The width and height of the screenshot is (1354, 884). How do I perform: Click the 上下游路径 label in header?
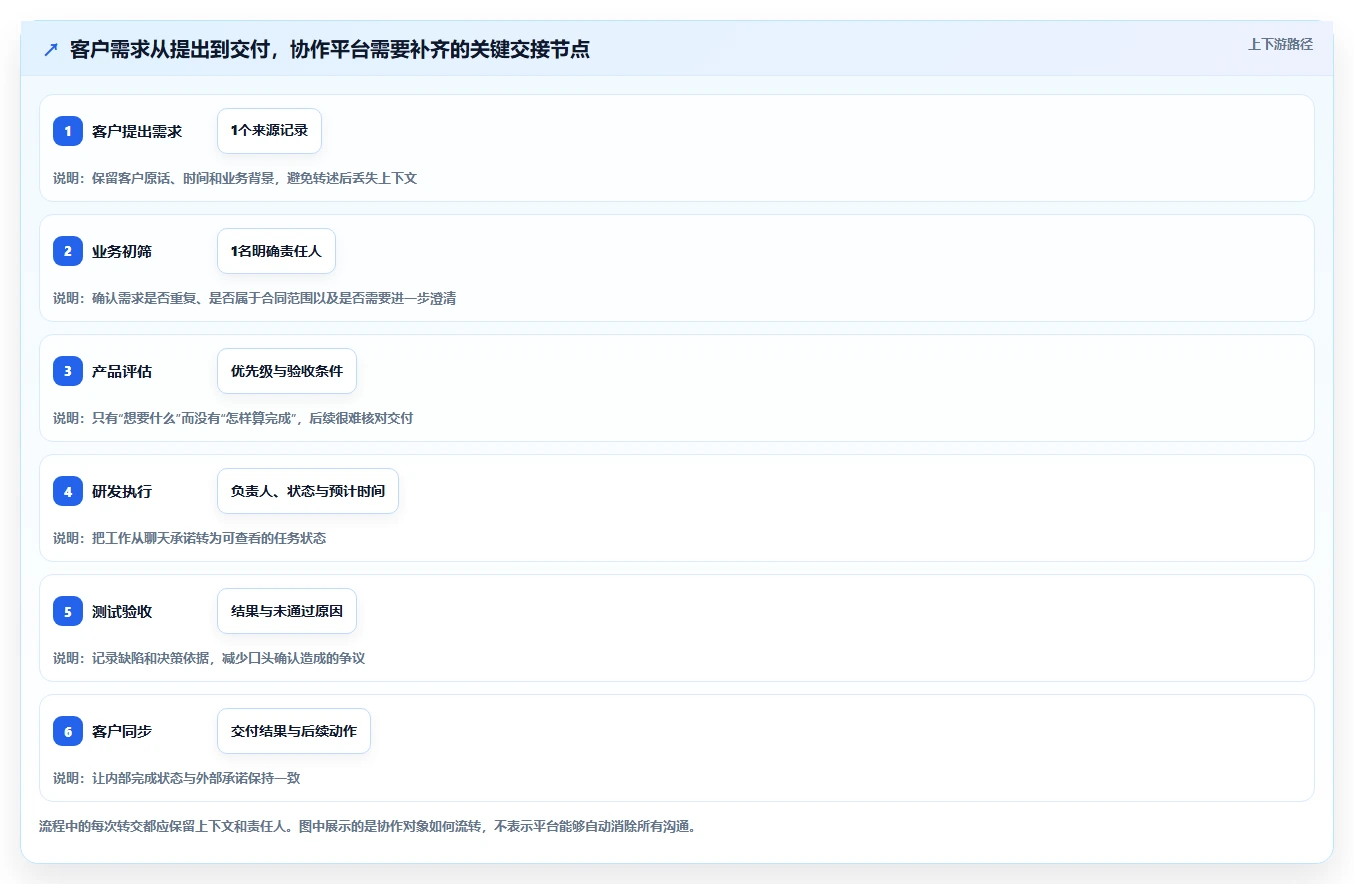tap(1280, 44)
